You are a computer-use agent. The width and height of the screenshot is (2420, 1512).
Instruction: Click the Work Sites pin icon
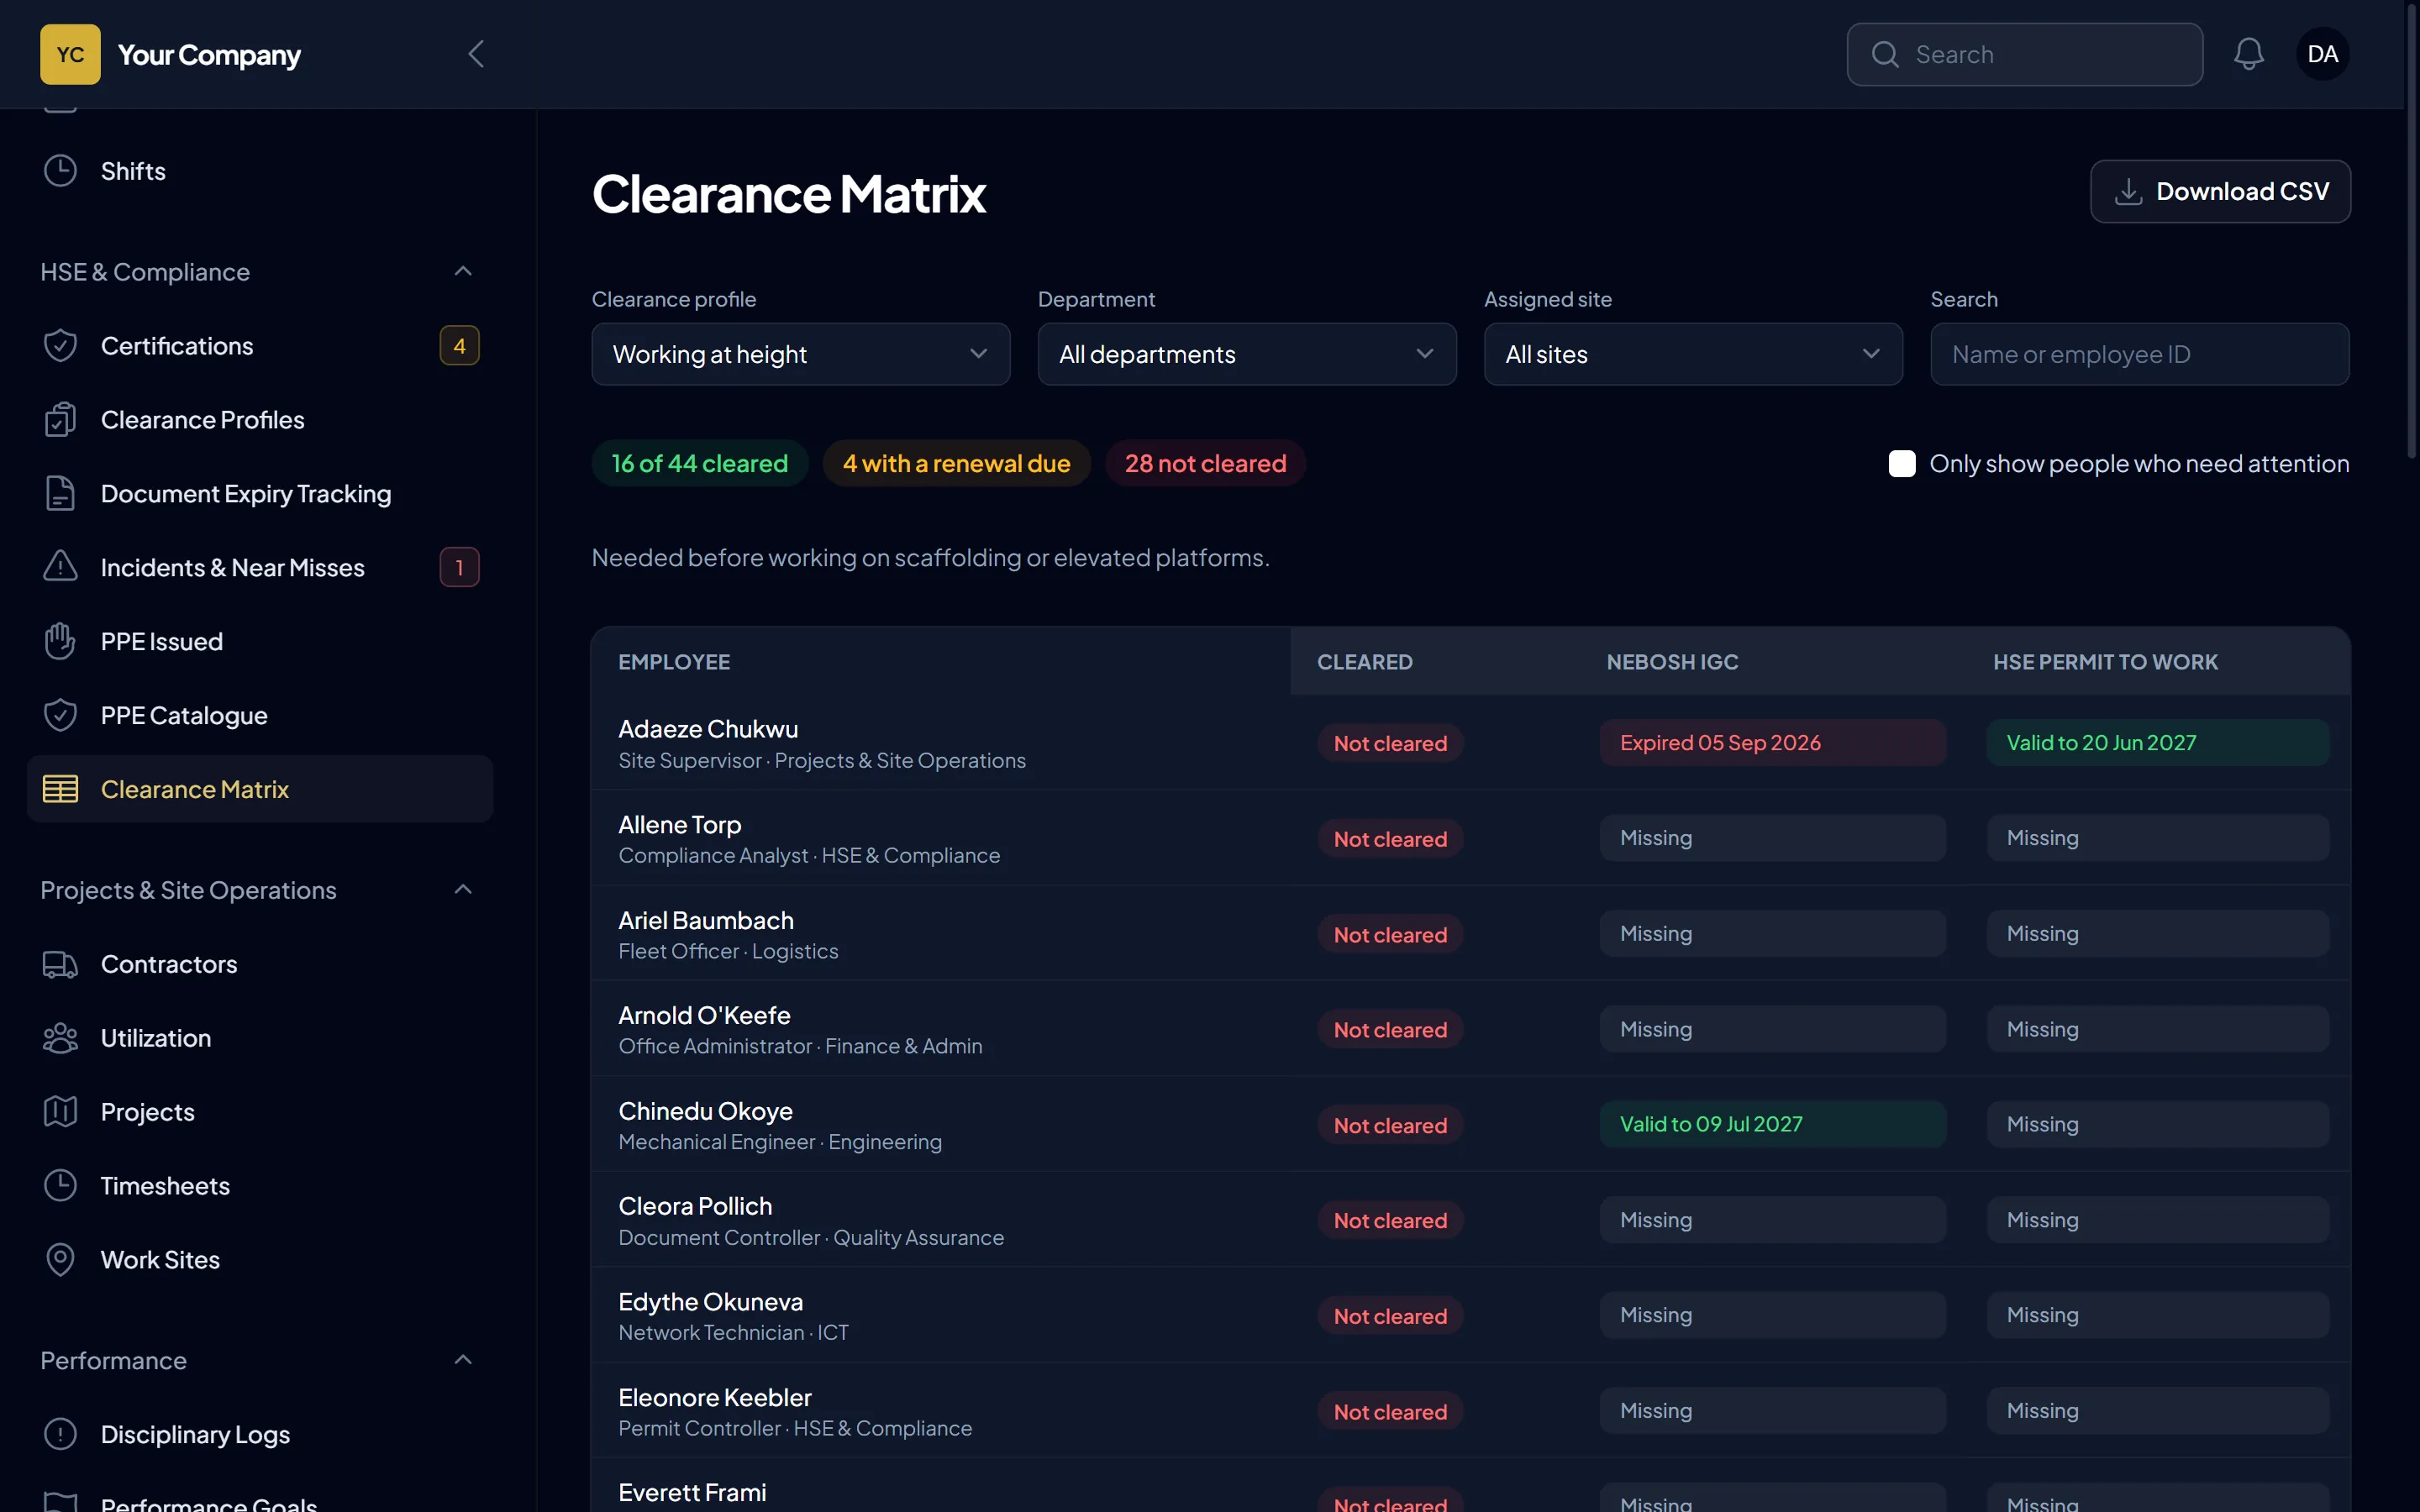(x=60, y=1260)
